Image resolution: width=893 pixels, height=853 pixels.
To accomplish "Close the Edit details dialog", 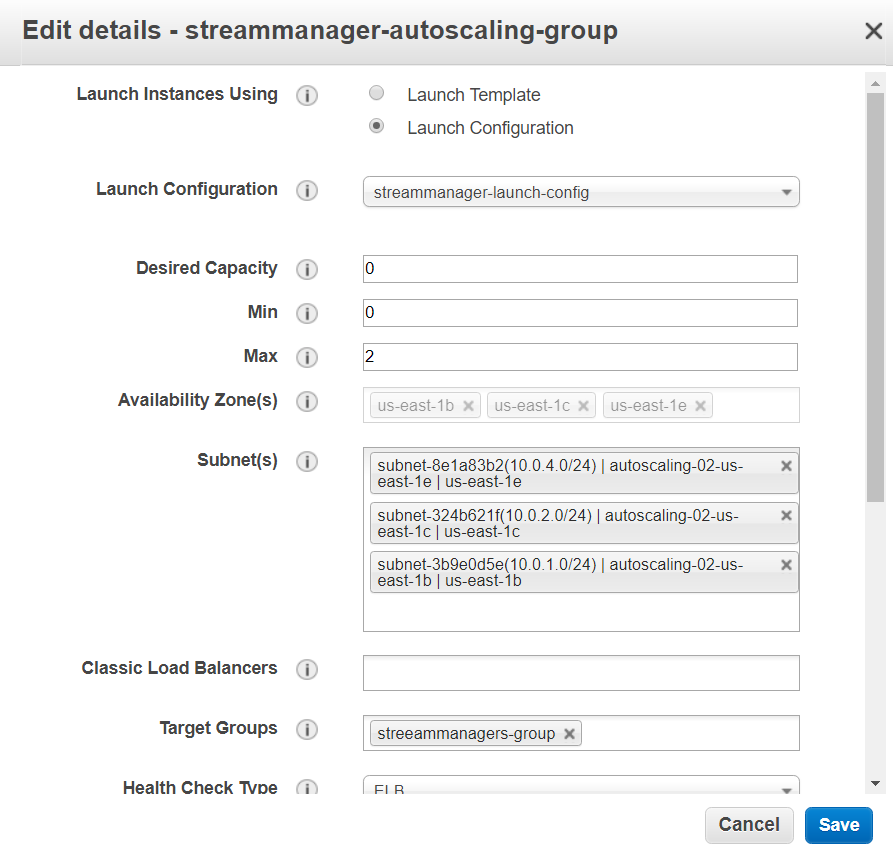I will 873,31.
